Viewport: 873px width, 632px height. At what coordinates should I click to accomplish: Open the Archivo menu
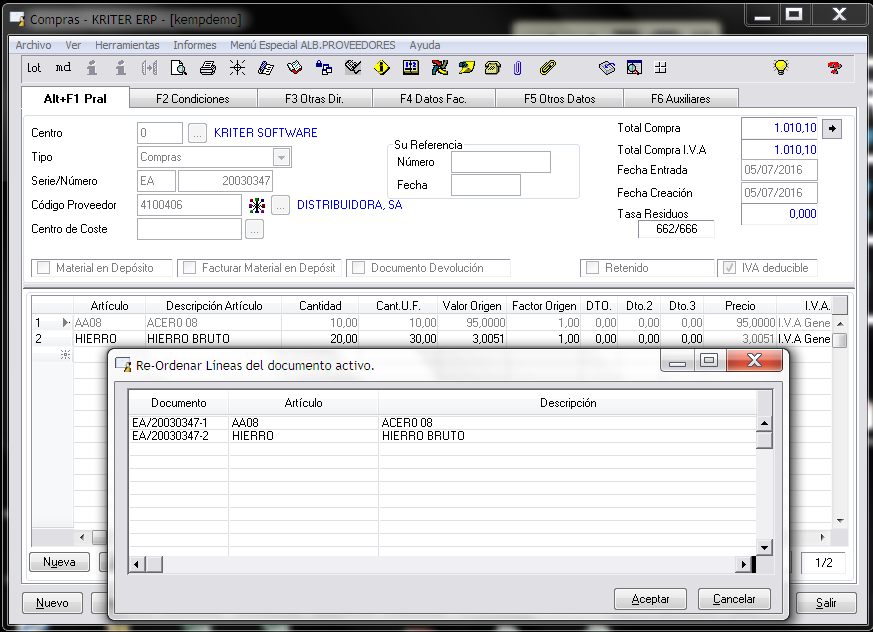33,45
